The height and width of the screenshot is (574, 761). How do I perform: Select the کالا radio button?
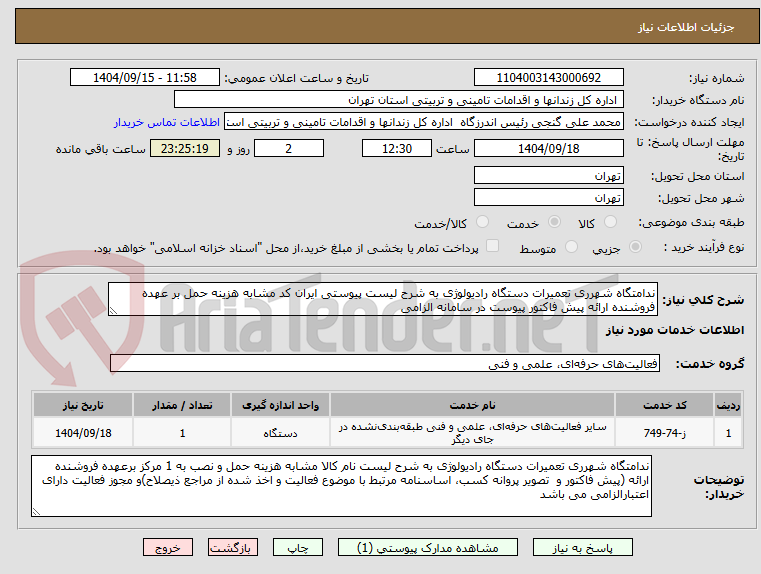click(x=610, y=222)
